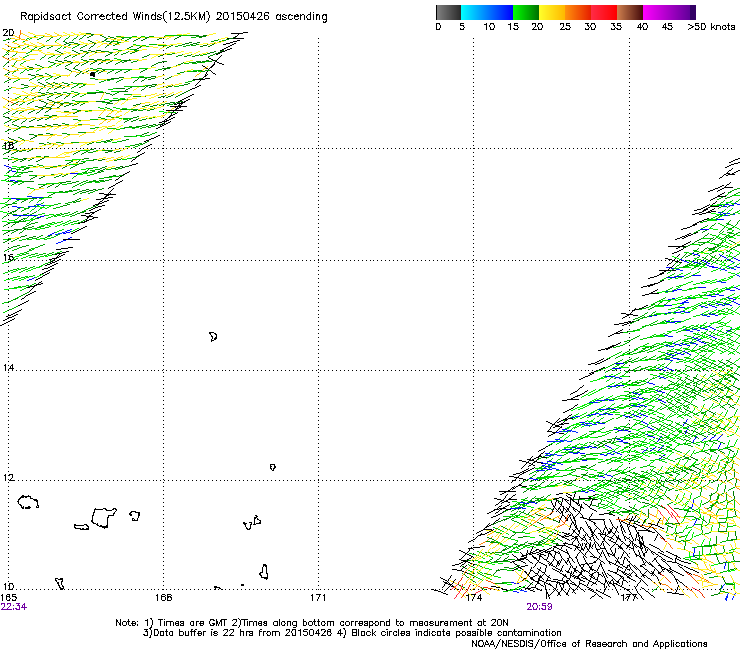
Task: Click the red 30-35 knots legend swatch
Action: point(604,12)
